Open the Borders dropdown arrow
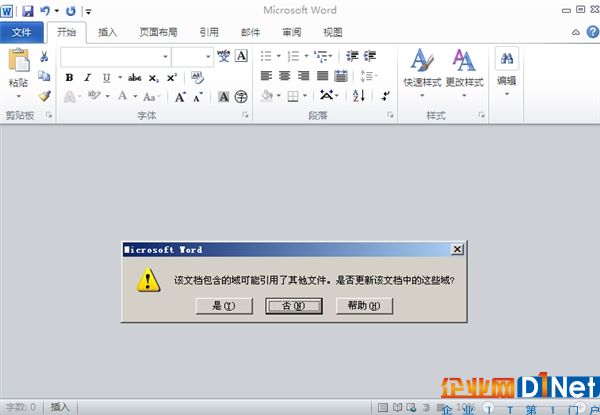The width and height of the screenshot is (600, 415). click(x=305, y=96)
